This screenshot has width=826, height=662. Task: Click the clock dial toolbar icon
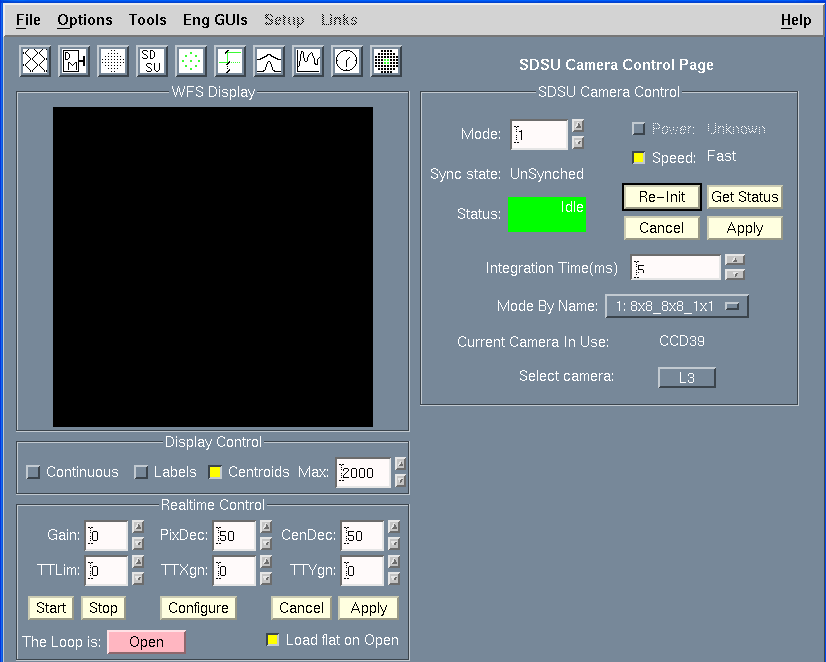[347, 61]
